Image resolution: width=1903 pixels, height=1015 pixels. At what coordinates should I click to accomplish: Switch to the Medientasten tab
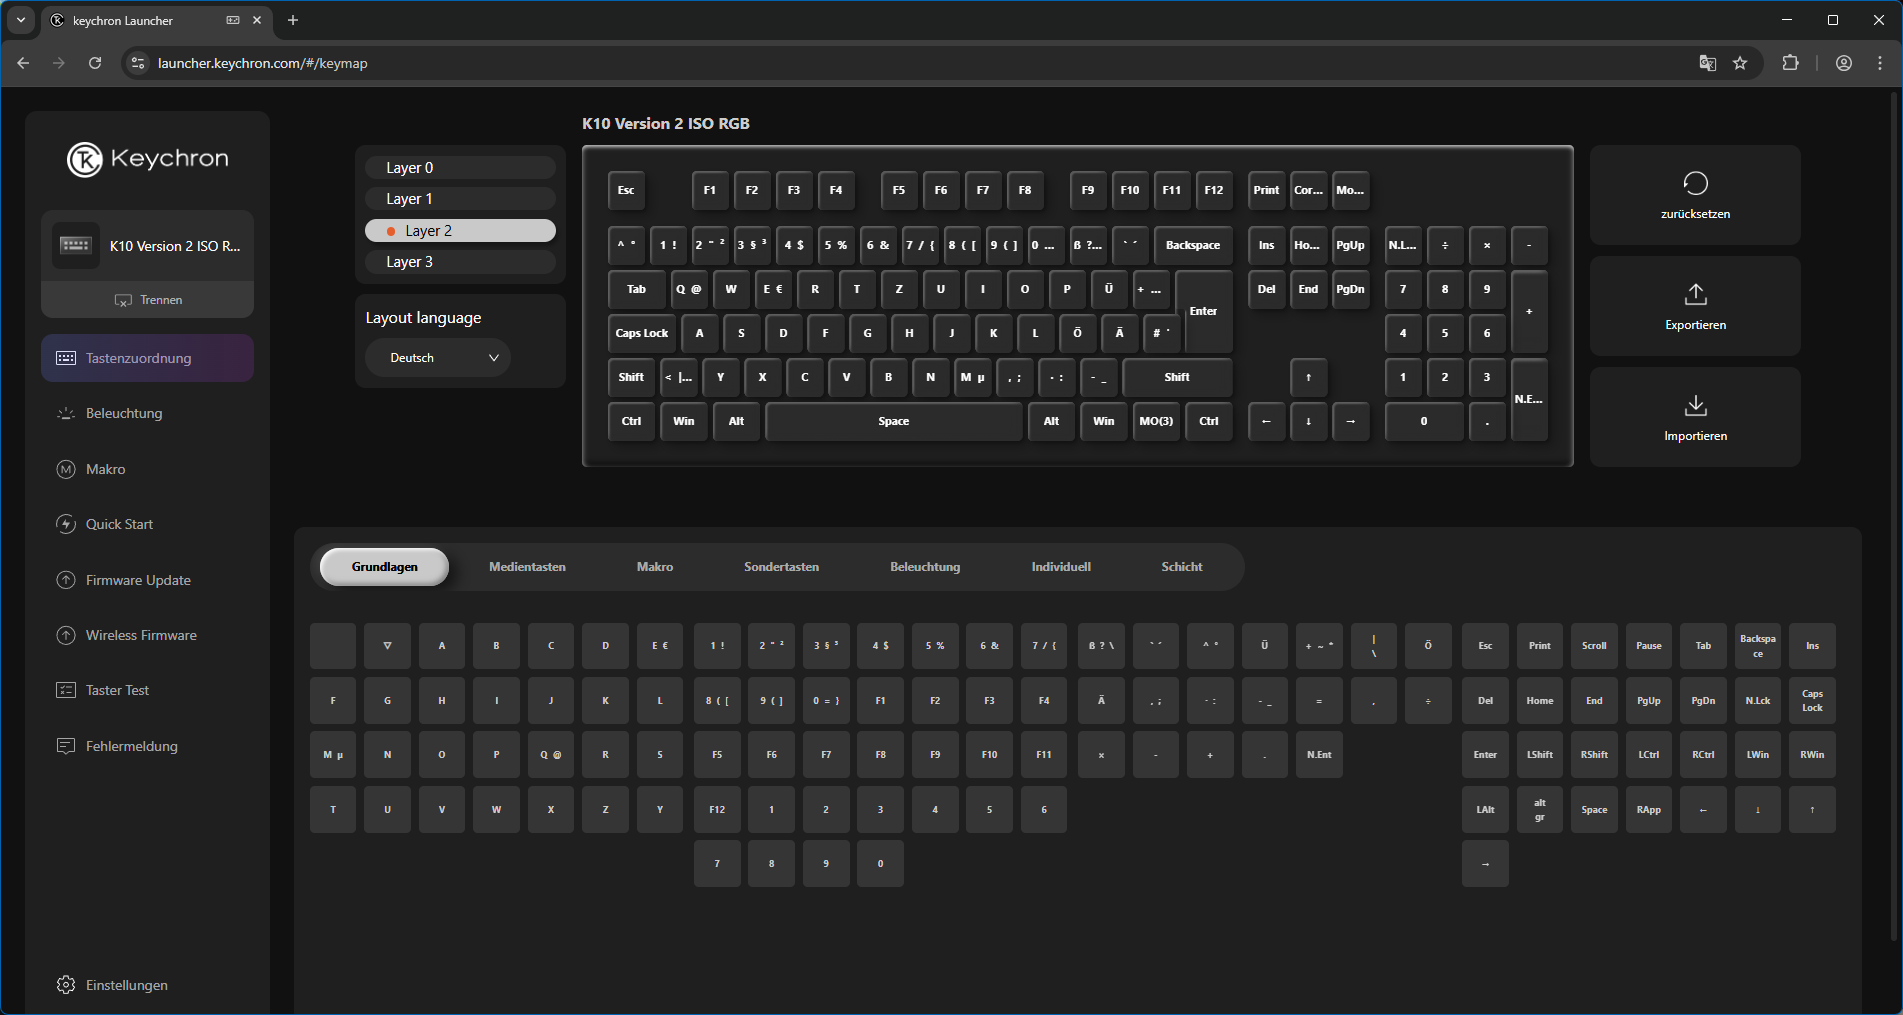tap(527, 567)
